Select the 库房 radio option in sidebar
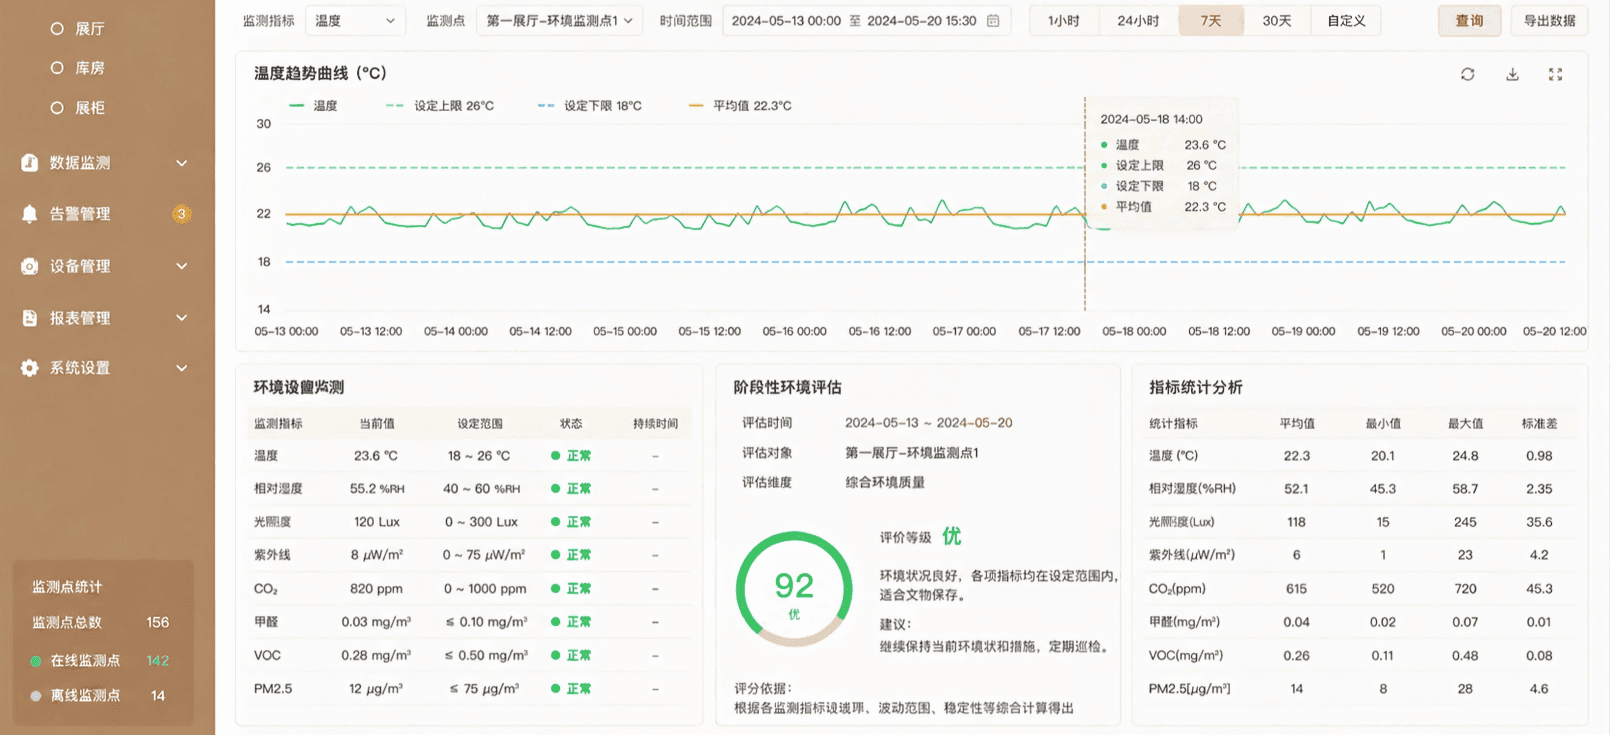 point(57,68)
